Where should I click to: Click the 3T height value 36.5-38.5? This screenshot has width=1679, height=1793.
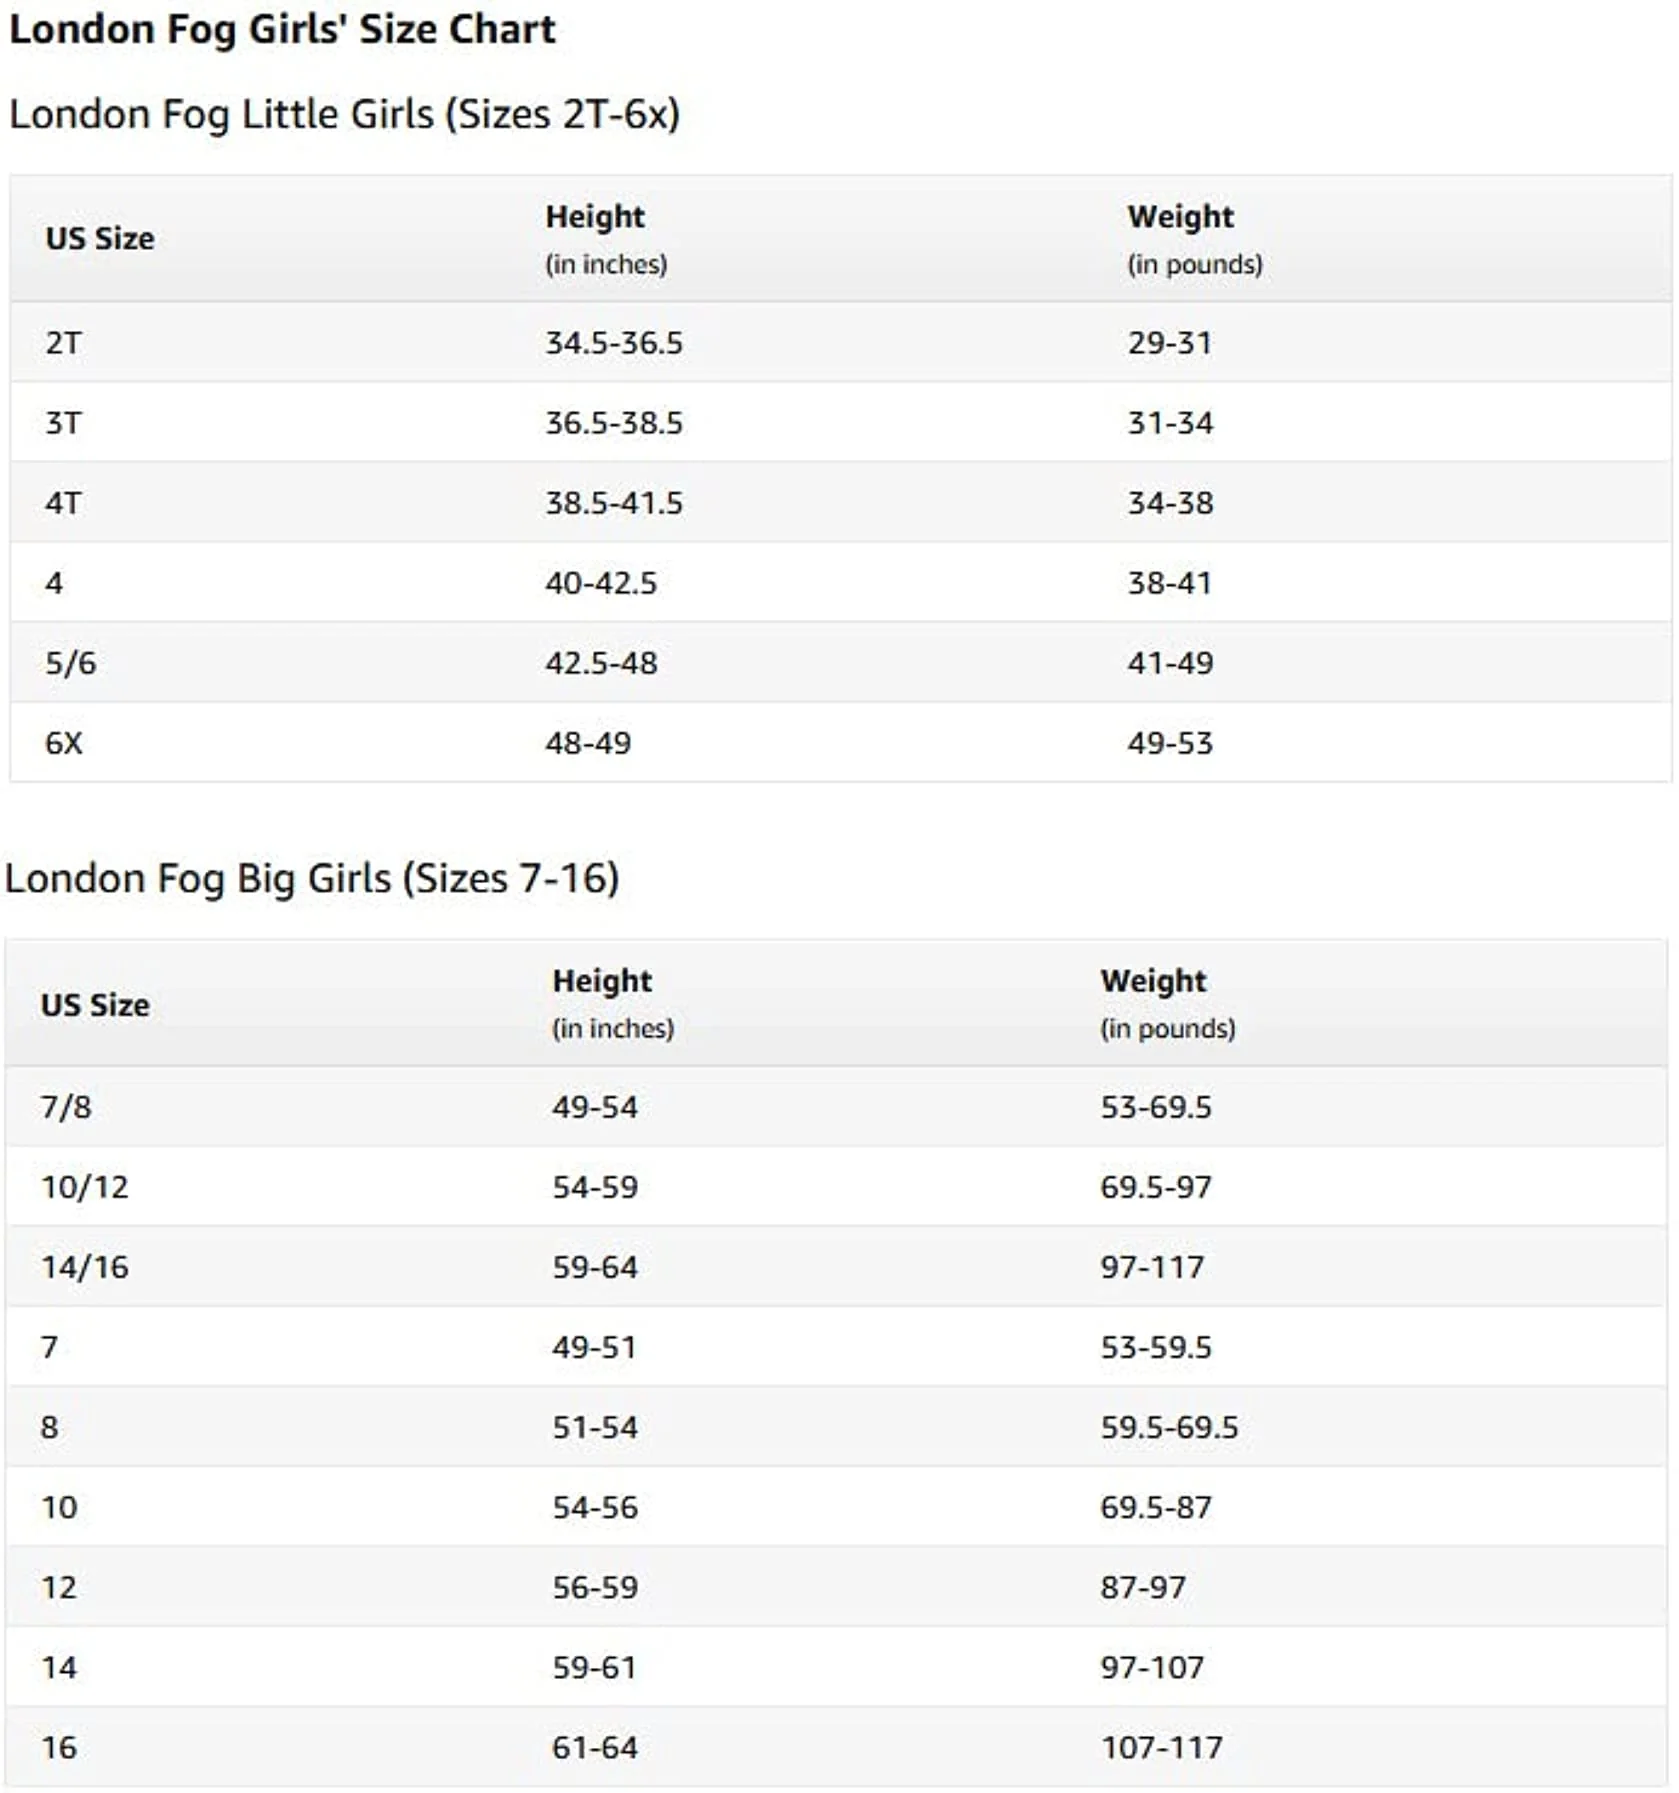[x=614, y=423]
